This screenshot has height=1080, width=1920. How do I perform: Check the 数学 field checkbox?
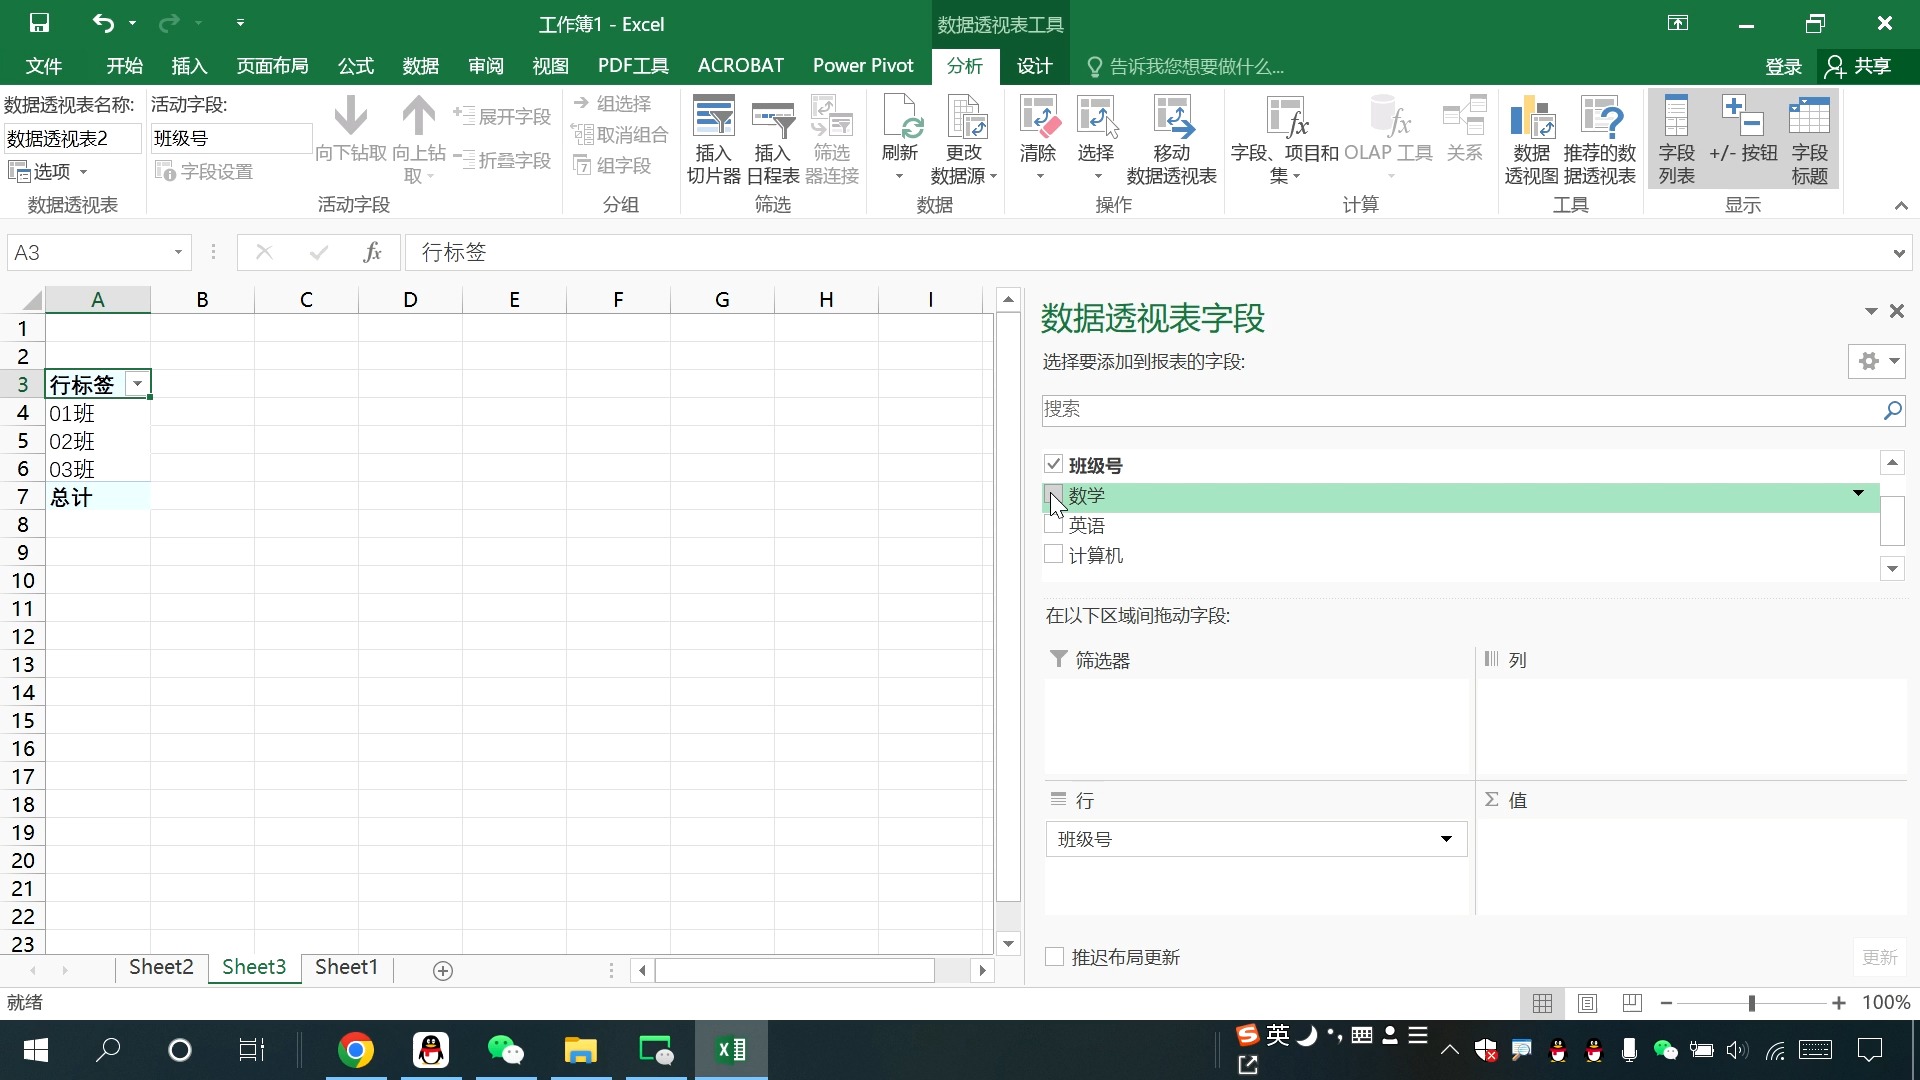1054,495
